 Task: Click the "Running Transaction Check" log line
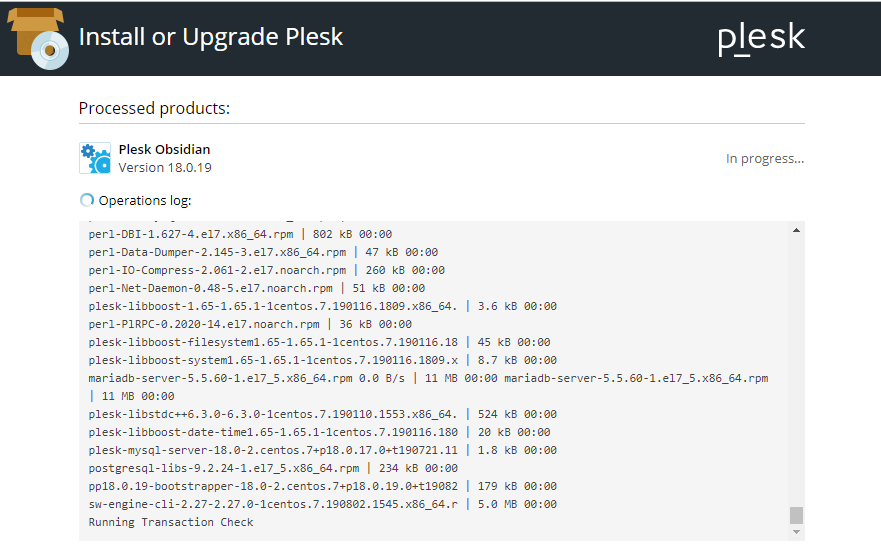(x=171, y=522)
